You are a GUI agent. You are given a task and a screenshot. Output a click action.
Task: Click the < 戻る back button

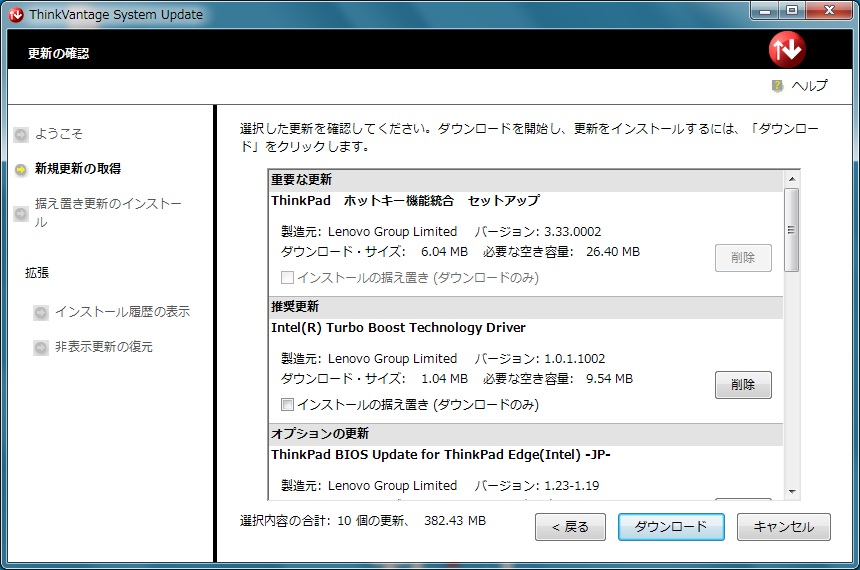pyautogui.click(x=570, y=527)
